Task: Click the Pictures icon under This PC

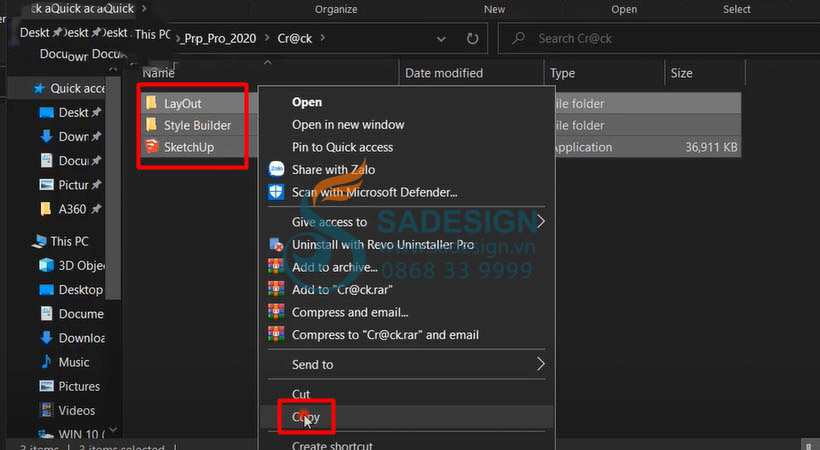Action: point(47,386)
